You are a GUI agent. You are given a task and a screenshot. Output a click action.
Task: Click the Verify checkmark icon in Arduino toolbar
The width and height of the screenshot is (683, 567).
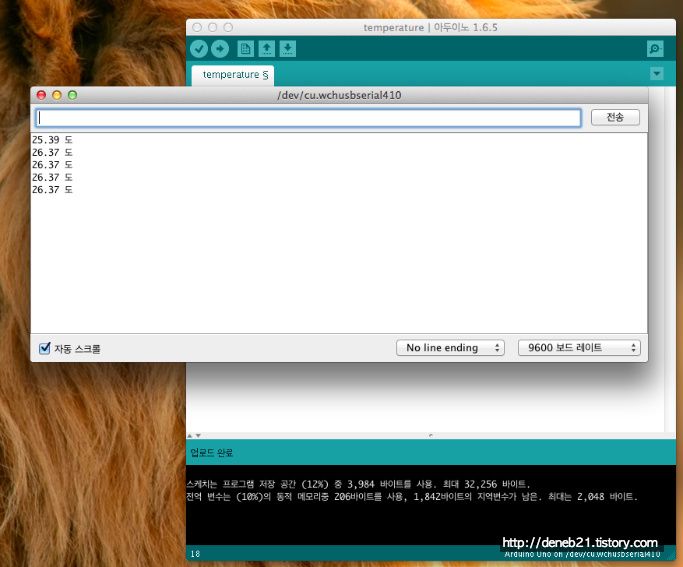(199, 49)
